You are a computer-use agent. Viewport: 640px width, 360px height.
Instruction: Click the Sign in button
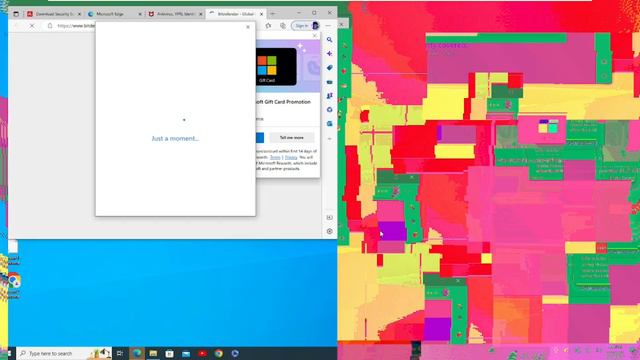click(305, 26)
